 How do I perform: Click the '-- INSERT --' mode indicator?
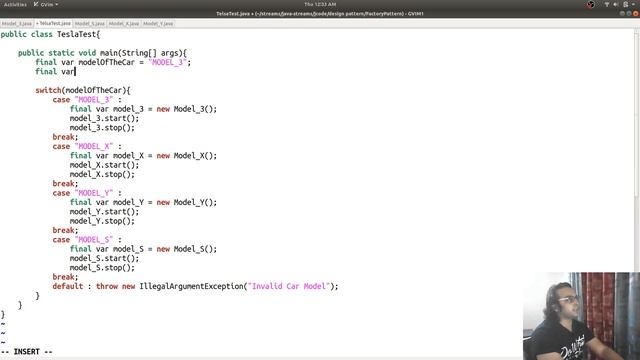27,351
